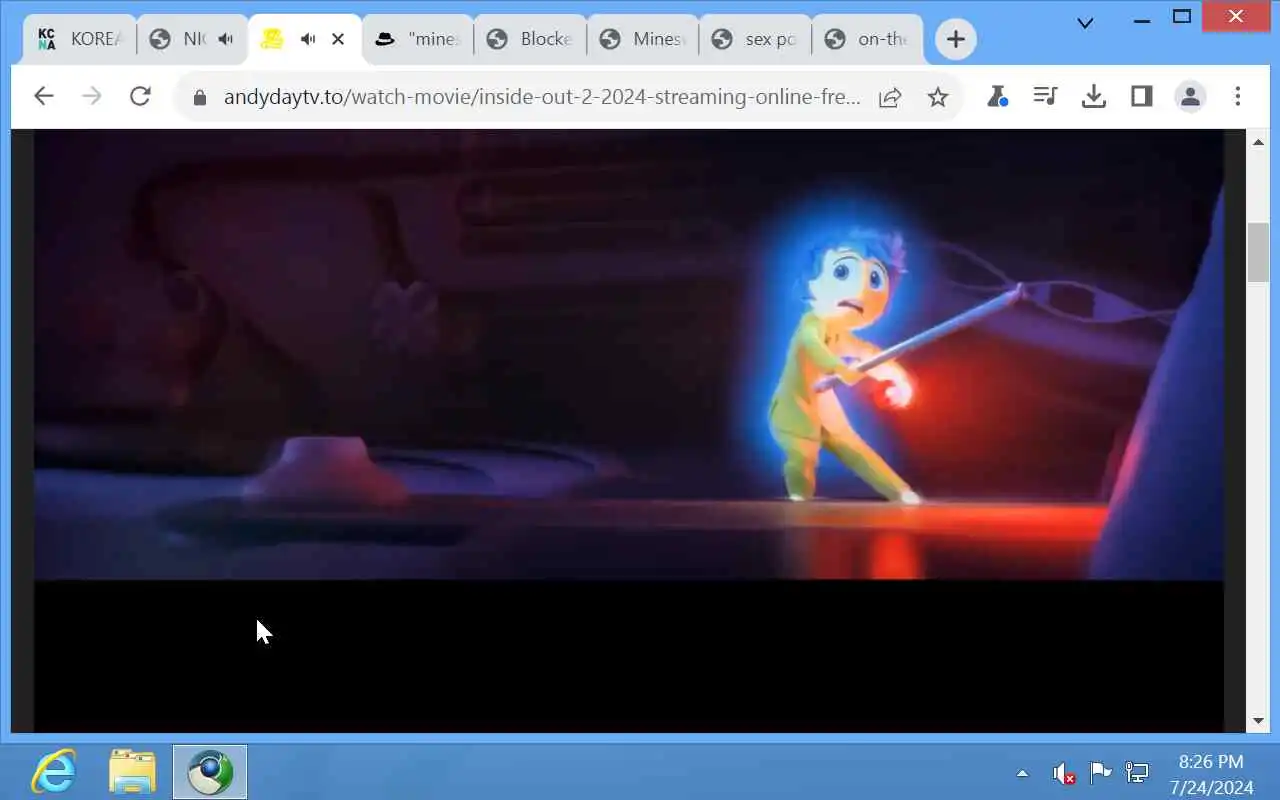The width and height of the screenshot is (1280, 800).
Task: Open Action Center flag icon
Action: pos(1100,773)
